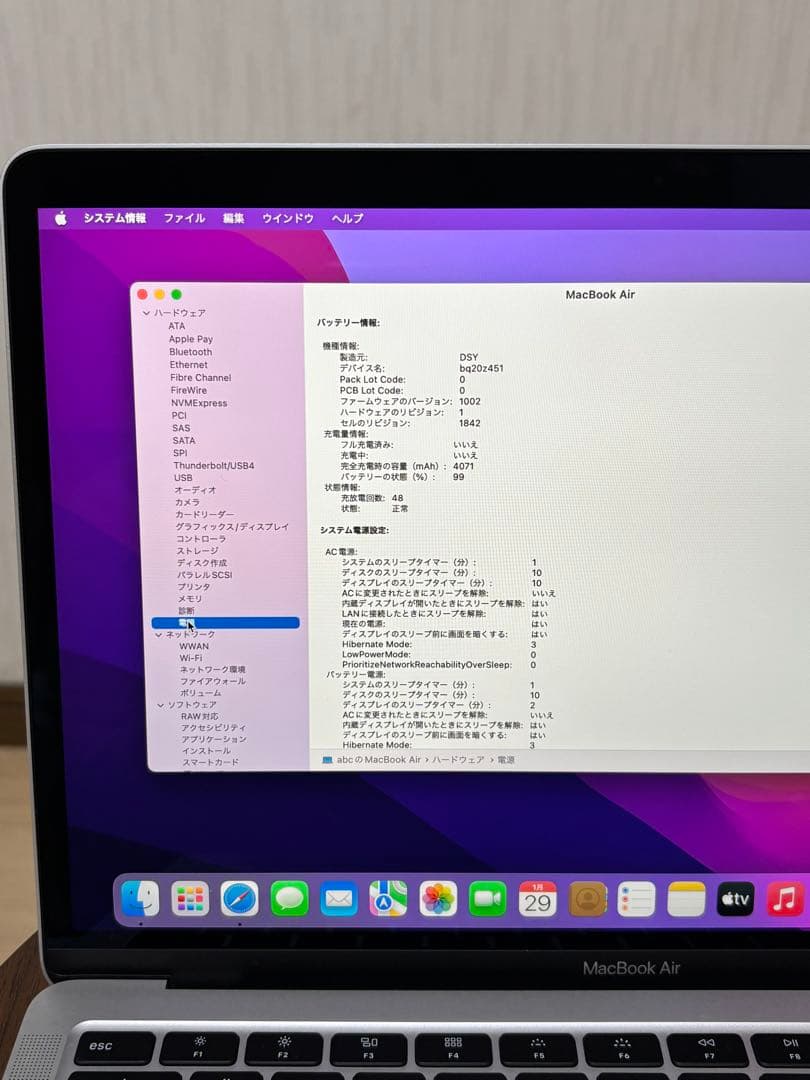Select Wi-Fi in the sidebar
This screenshot has width=810, height=1080.
tap(190, 658)
